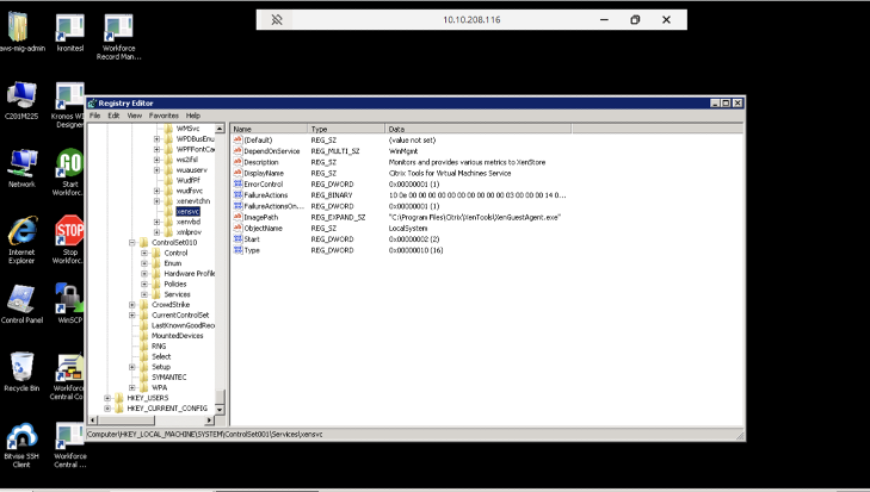870x492 pixels.
Task: Sort values by the Type column header
Action: coord(346,129)
